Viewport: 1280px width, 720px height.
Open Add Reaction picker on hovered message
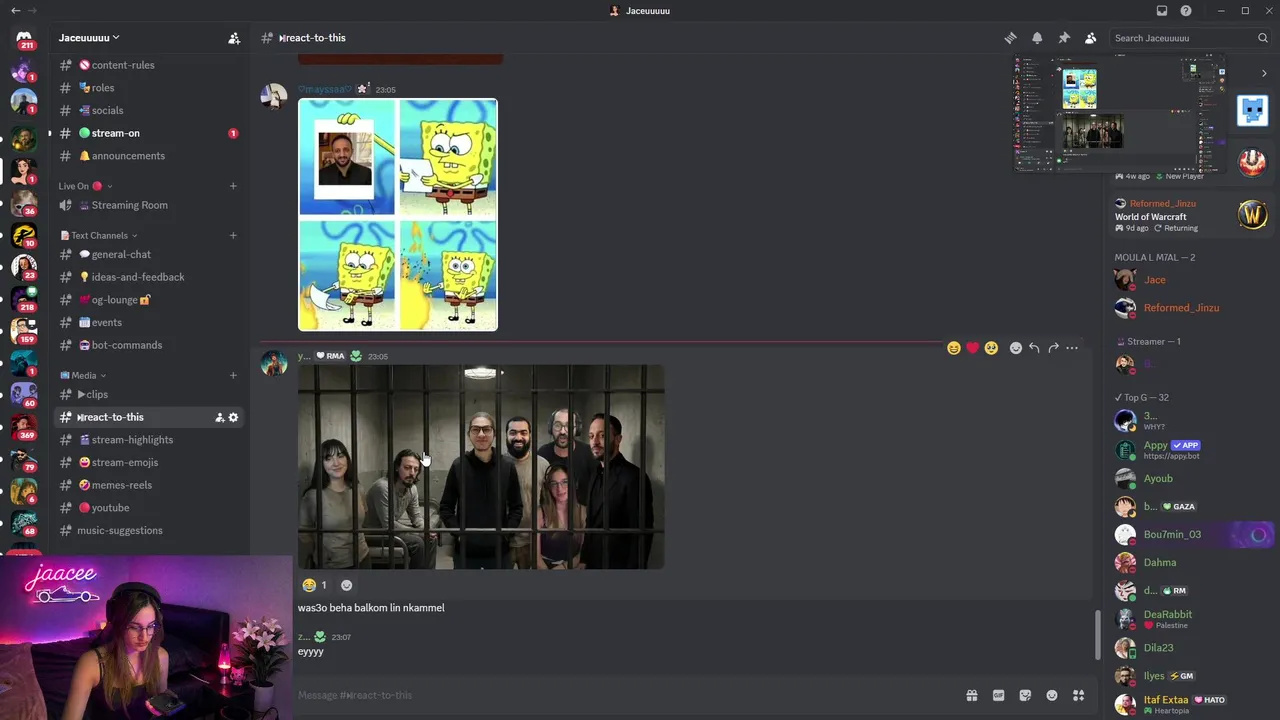(x=1015, y=348)
